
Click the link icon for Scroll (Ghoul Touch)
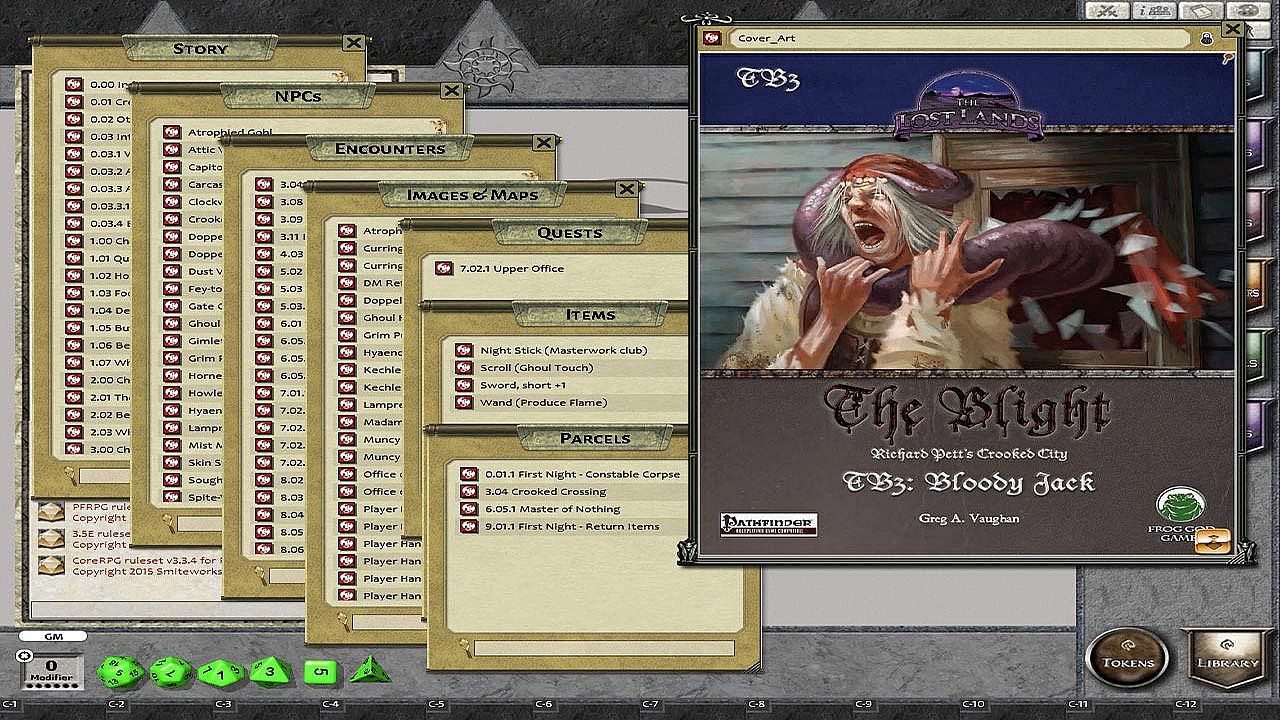click(x=463, y=367)
